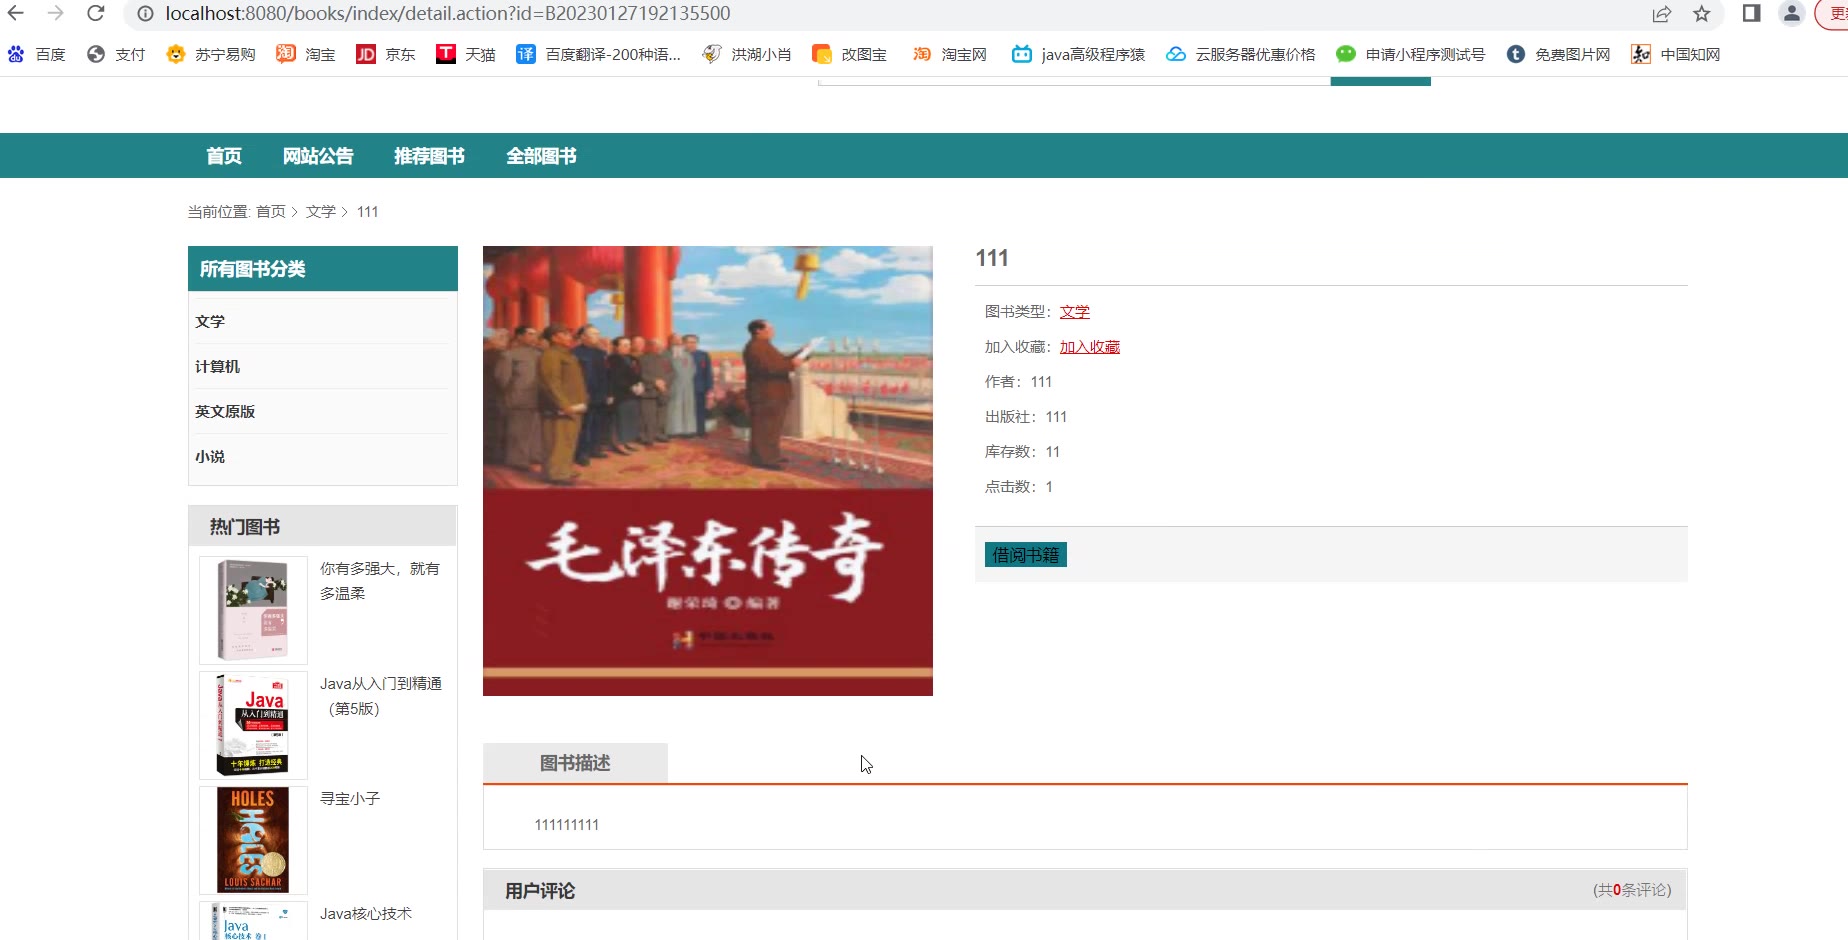This screenshot has height=940, width=1848.
Task: Click the Java核心技术 title link
Action: (366, 914)
